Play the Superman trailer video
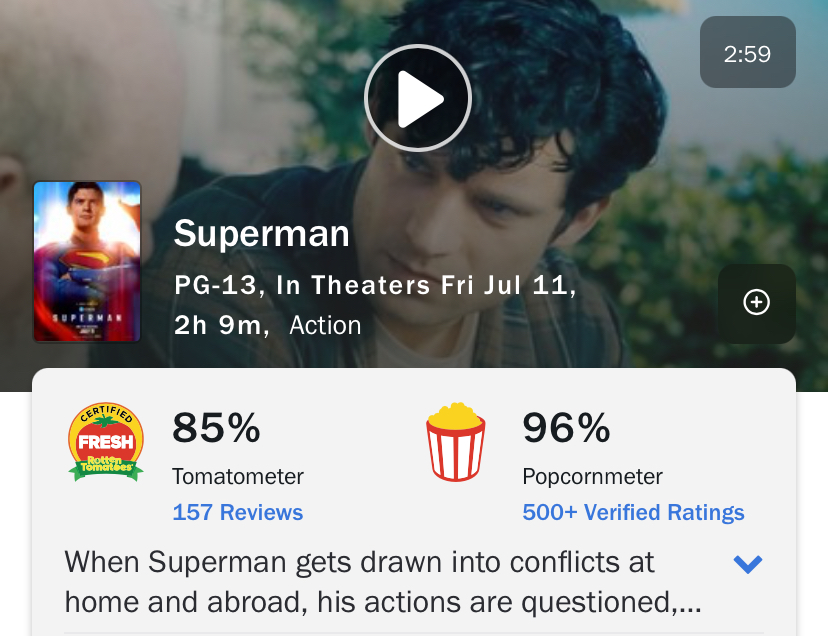Image resolution: width=828 pixels, height=636 pixels. point(418,98)
